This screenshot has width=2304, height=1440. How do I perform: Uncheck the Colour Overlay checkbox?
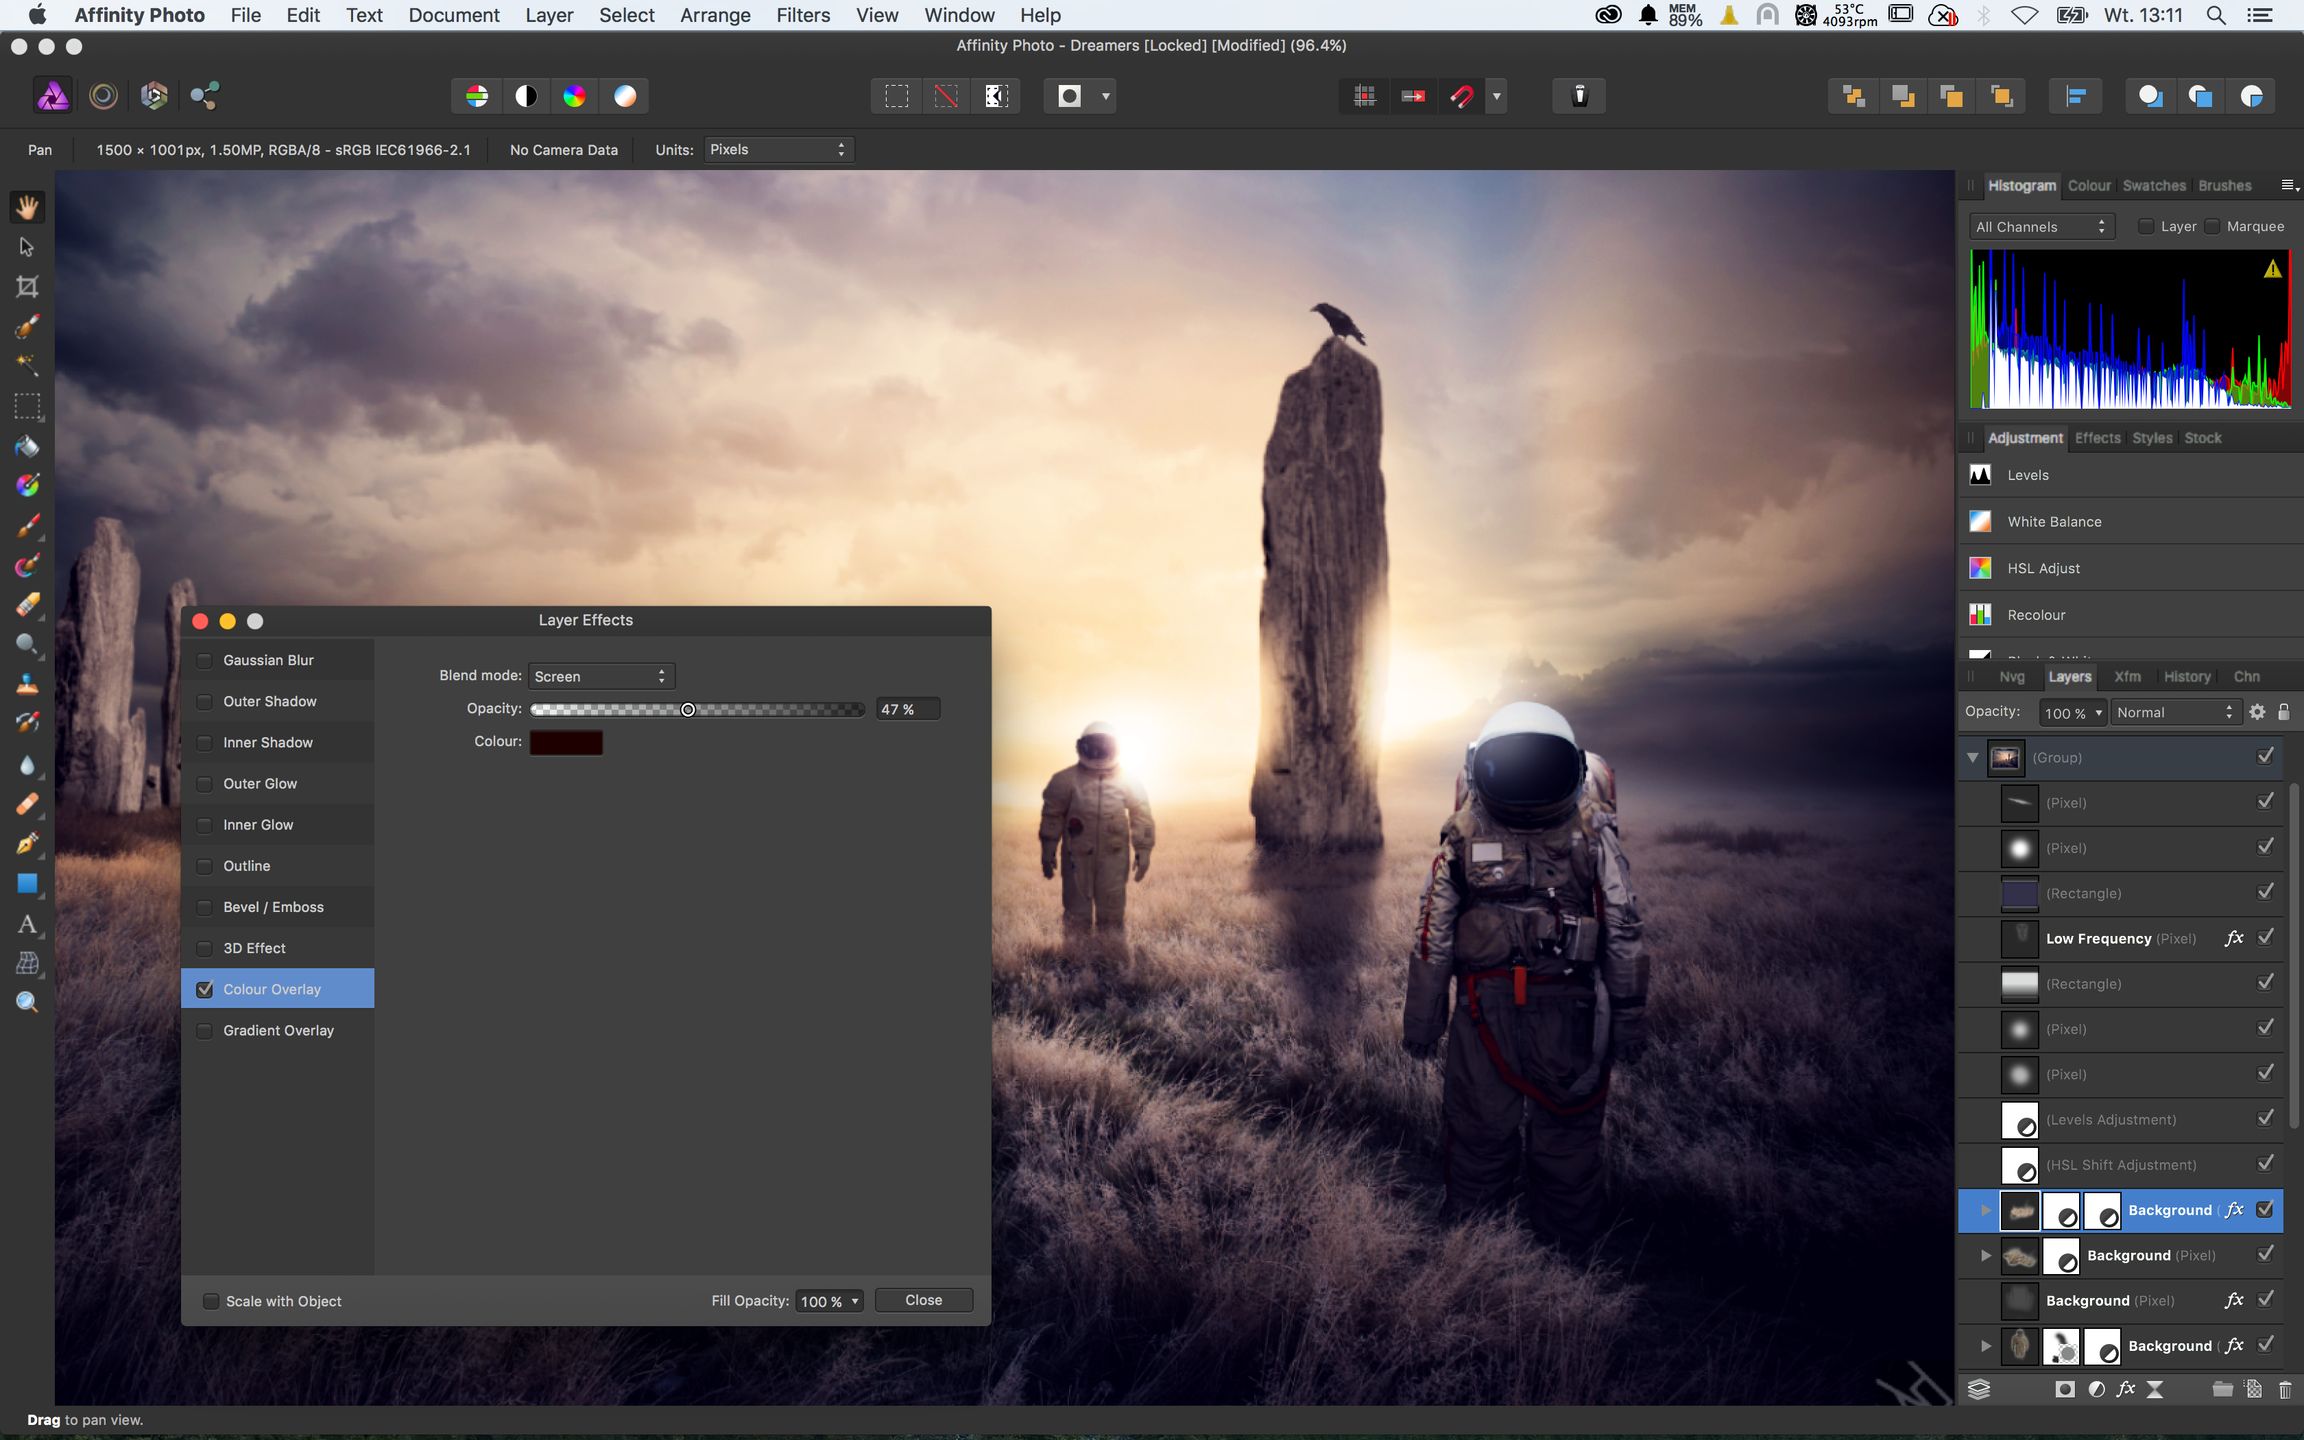(205, 989)
